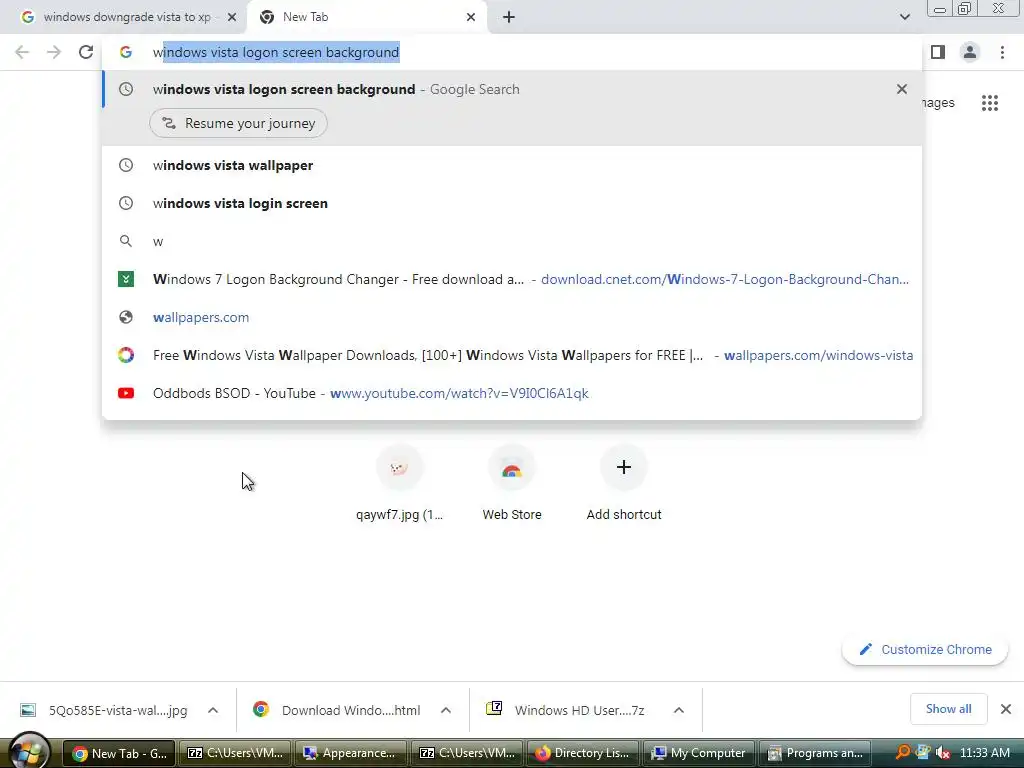The height and width of the screenshot is (768, 1024).
Task: Switch to Firefox Directory Listing taskbar button
Action: tap(583, 753)
